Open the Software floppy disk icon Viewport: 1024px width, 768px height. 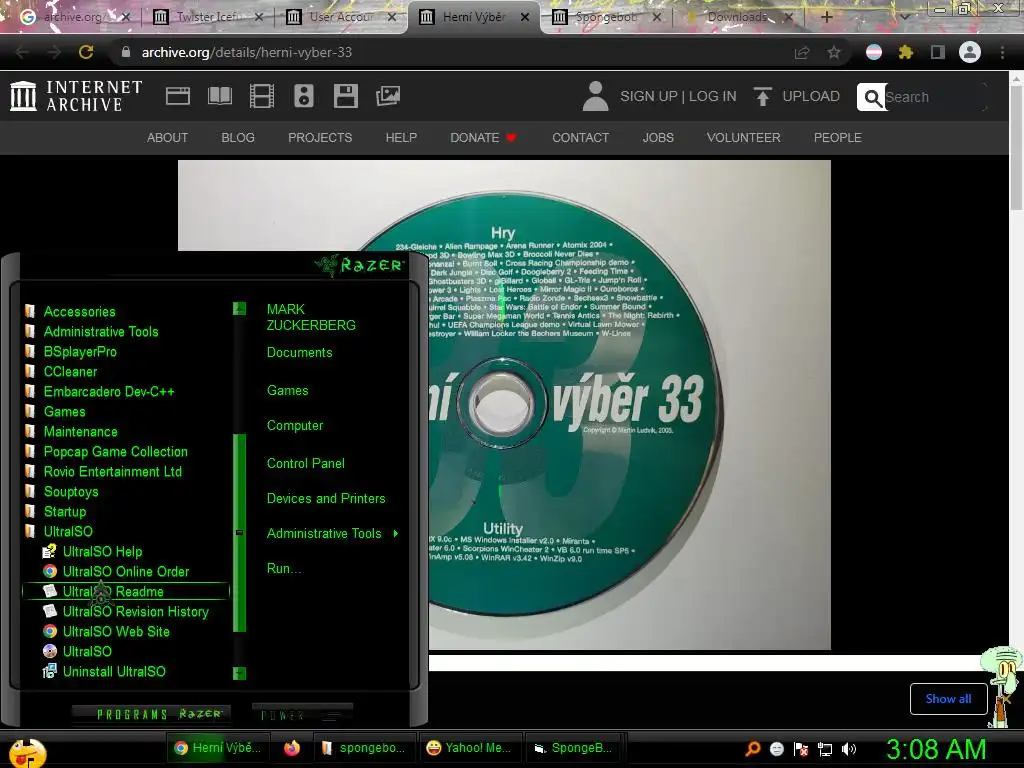(345, 96)
